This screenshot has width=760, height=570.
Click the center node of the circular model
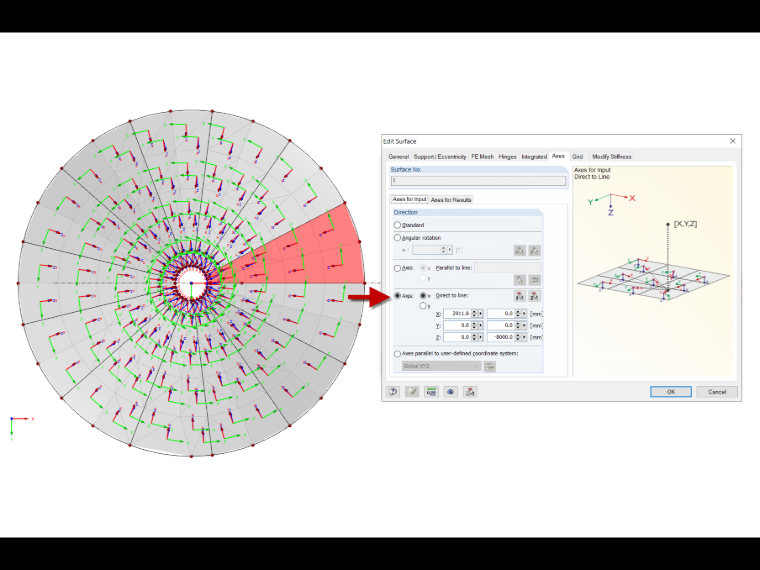pos(191,283)
